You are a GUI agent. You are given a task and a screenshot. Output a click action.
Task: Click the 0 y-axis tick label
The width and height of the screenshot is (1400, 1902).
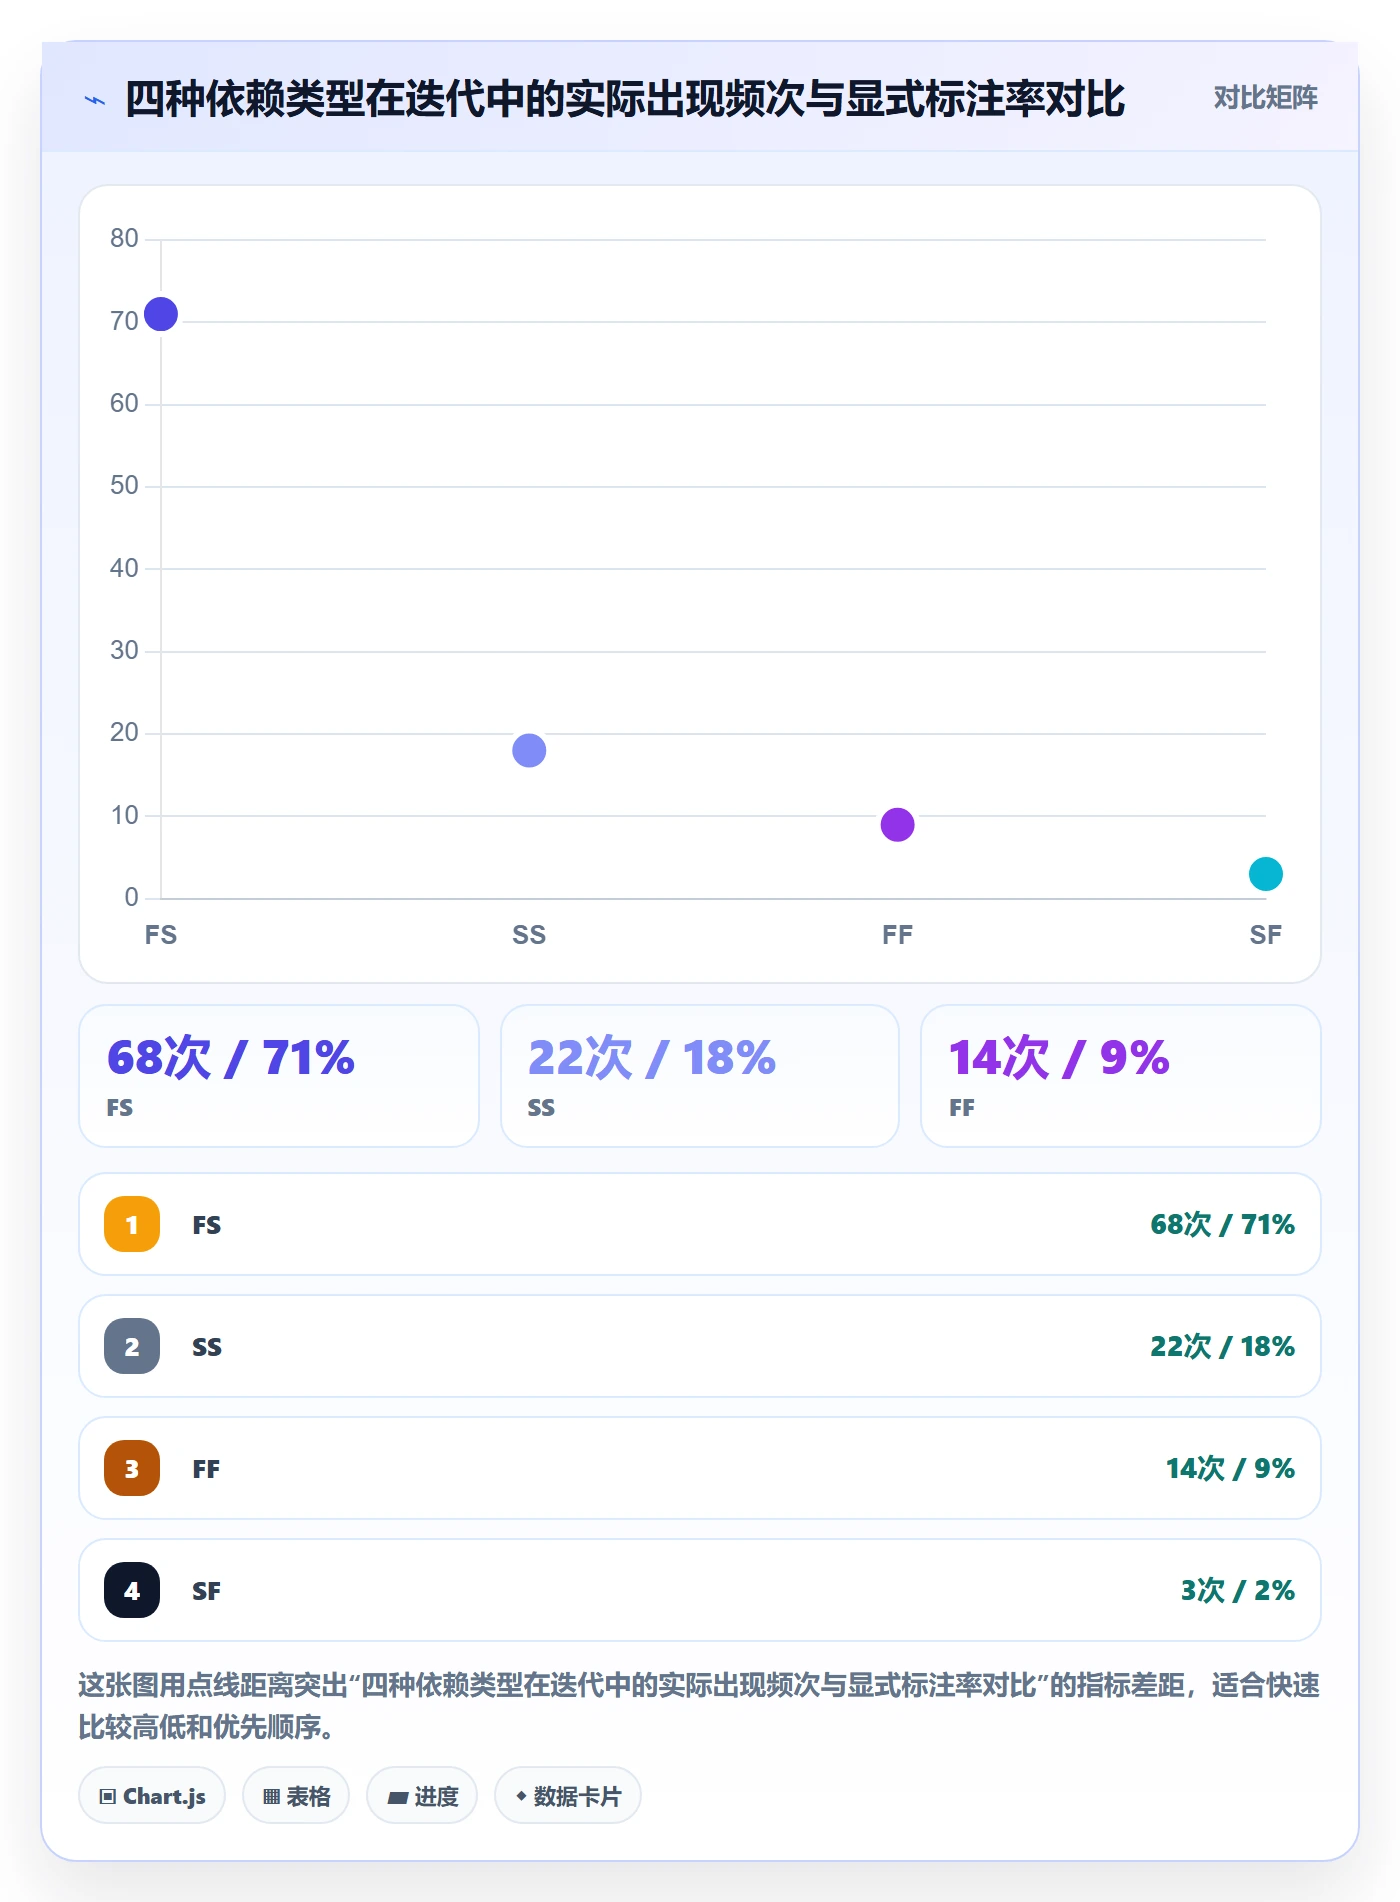pos(131,897)
